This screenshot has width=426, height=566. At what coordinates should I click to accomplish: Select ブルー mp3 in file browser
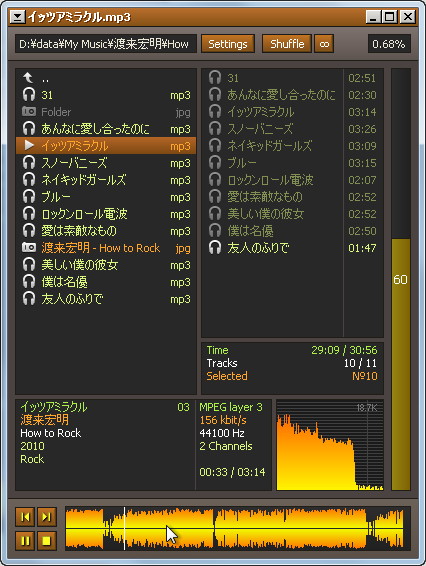coord(106,197)
